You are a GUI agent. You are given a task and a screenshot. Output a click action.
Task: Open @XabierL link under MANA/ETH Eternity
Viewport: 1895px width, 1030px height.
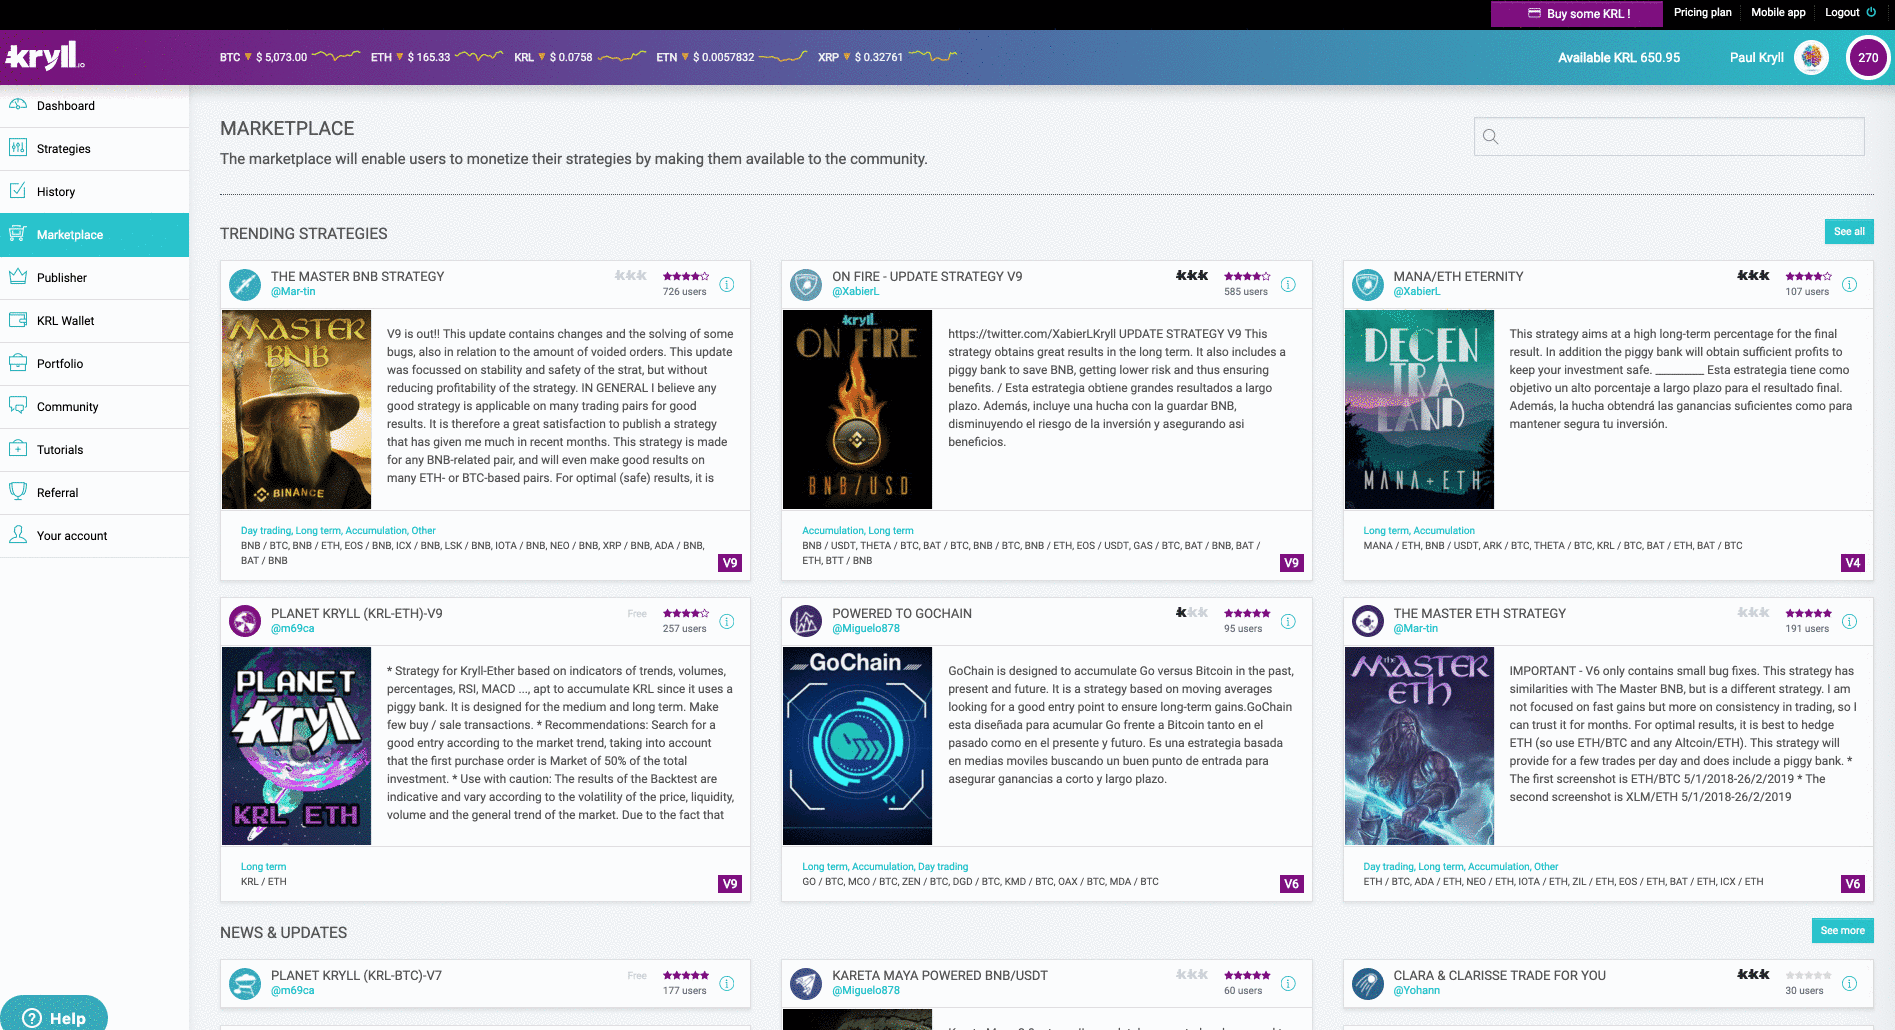point(1417,292)
